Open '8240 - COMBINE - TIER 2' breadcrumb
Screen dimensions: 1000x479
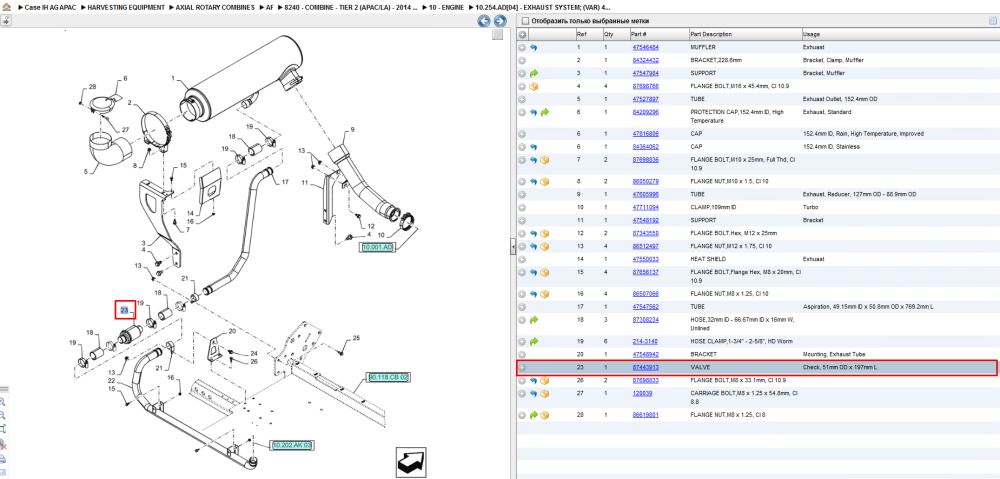pos(351,7)
